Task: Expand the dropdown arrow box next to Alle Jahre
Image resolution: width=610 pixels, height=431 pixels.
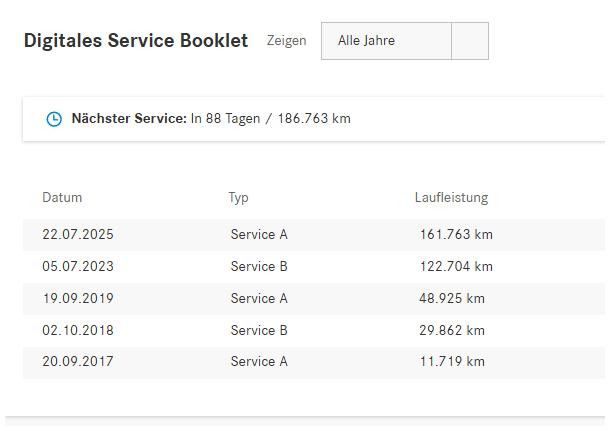Action: [470, 41]
